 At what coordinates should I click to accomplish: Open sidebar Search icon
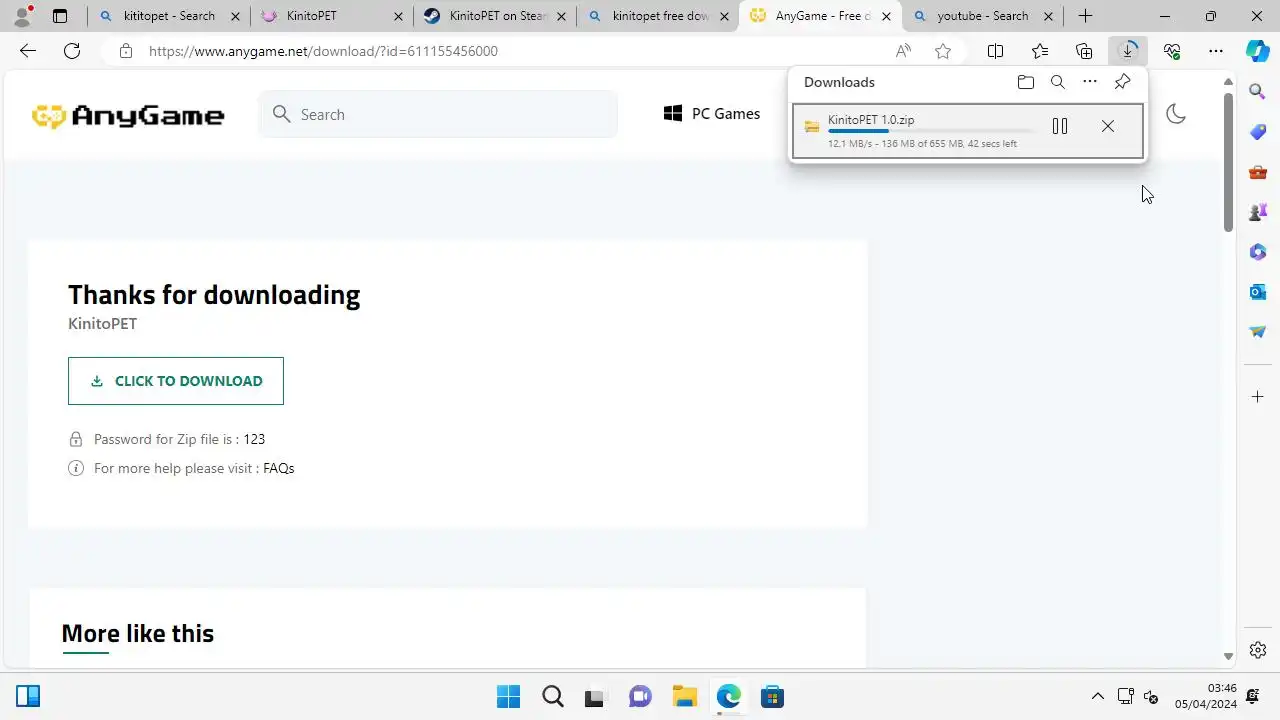click(1258, 92)
